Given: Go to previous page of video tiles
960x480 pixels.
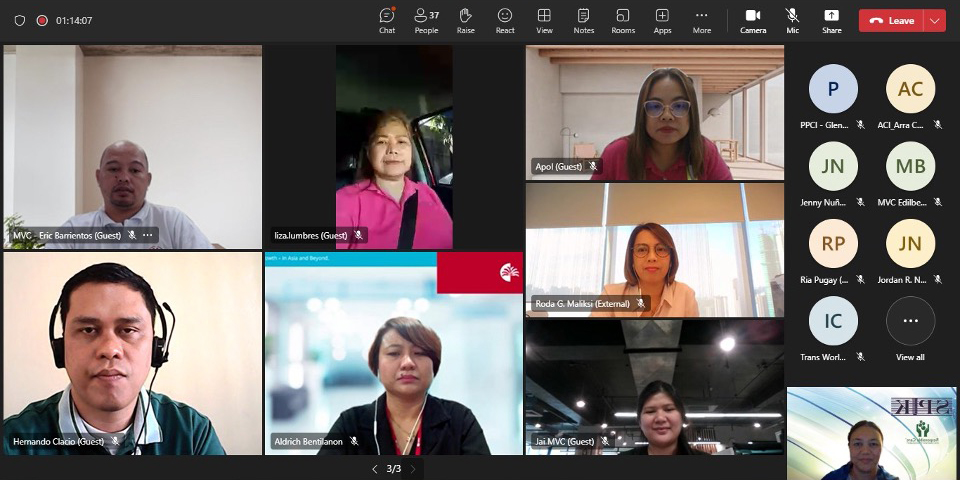Looking at the screenshot, I should (375, 469).
